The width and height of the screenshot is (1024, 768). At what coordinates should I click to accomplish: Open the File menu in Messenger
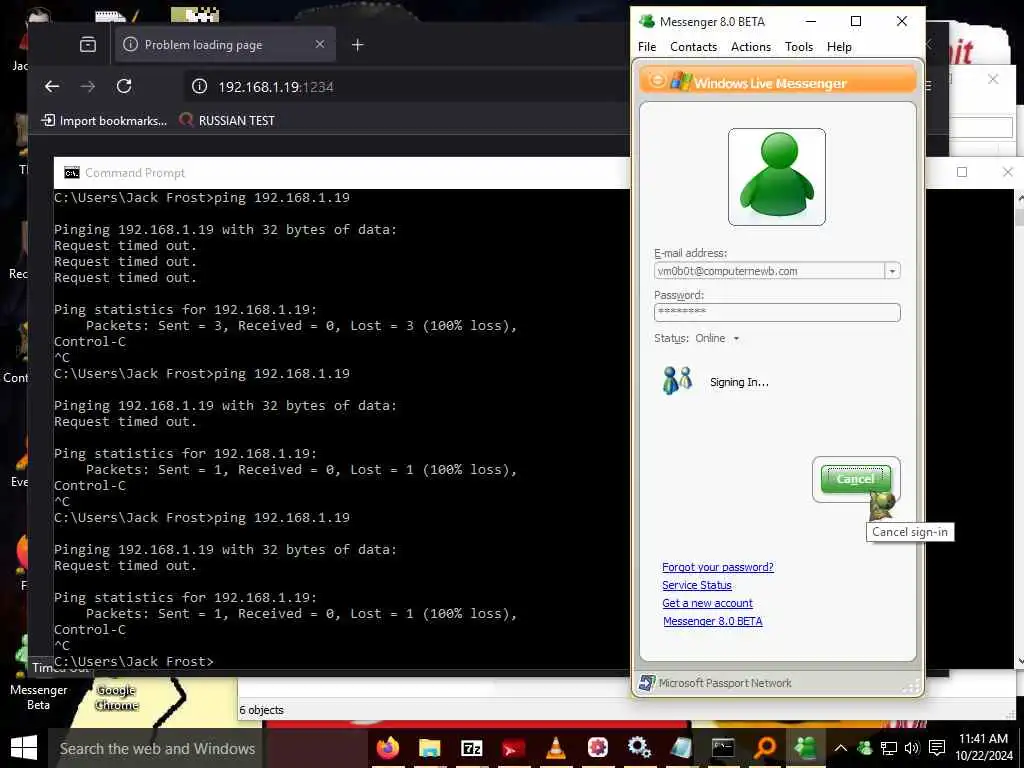pos(647,47)
